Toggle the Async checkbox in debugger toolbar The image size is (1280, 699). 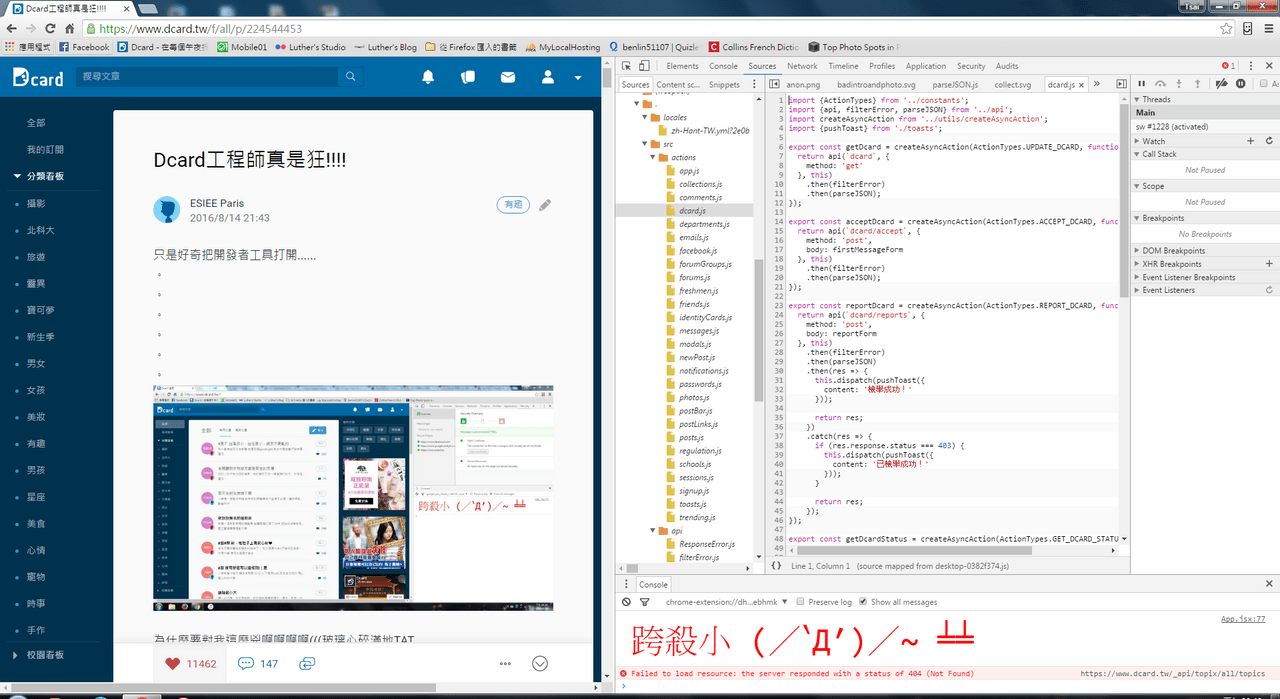pyautogui.click(x=1264, y=84)
